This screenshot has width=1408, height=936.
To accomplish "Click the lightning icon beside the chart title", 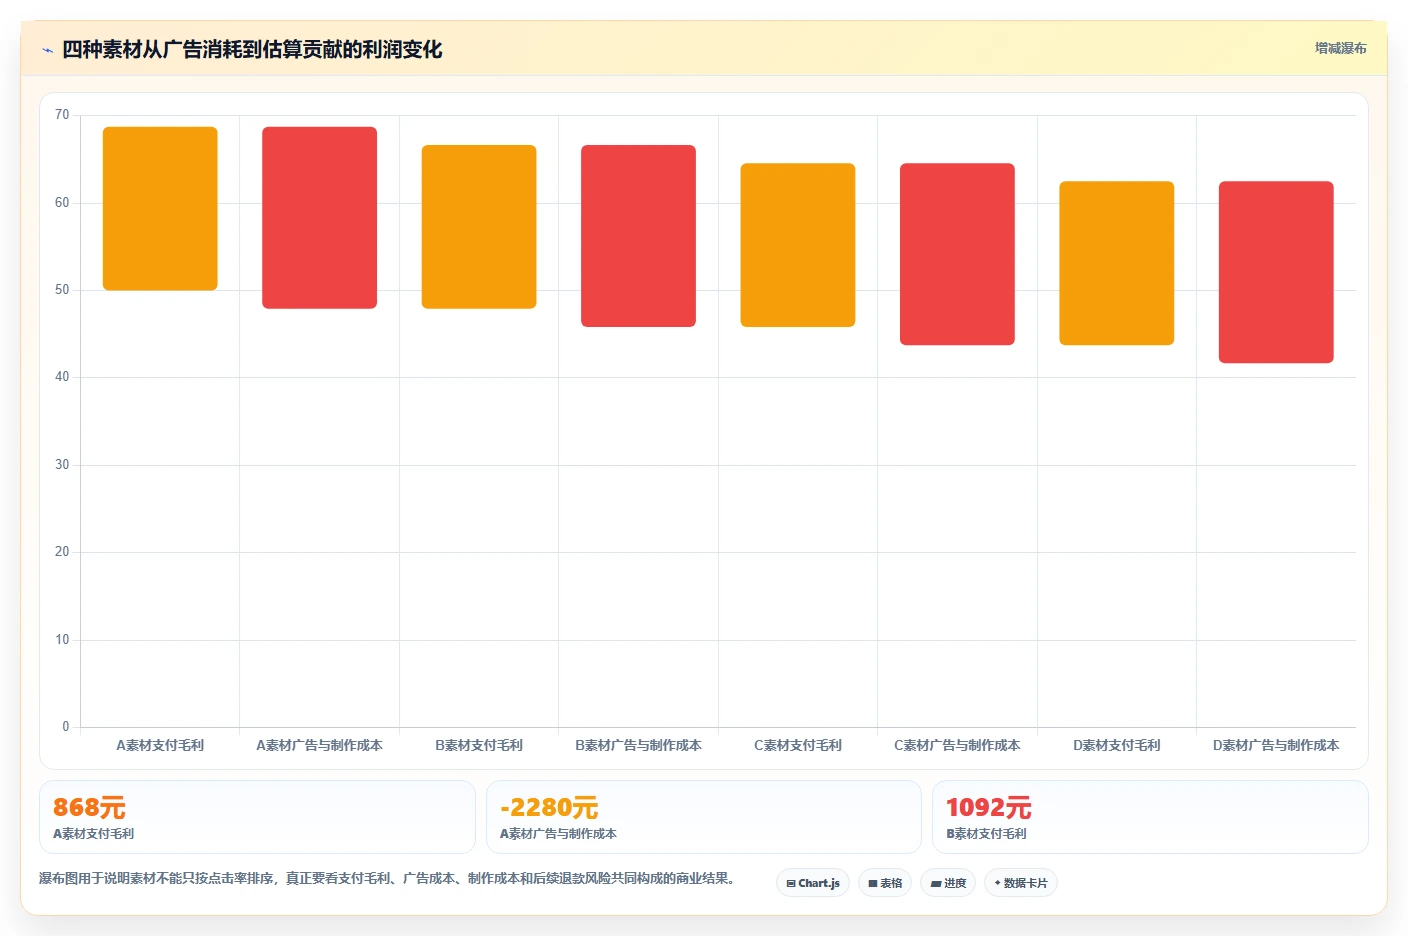I will tap(47, 50).
